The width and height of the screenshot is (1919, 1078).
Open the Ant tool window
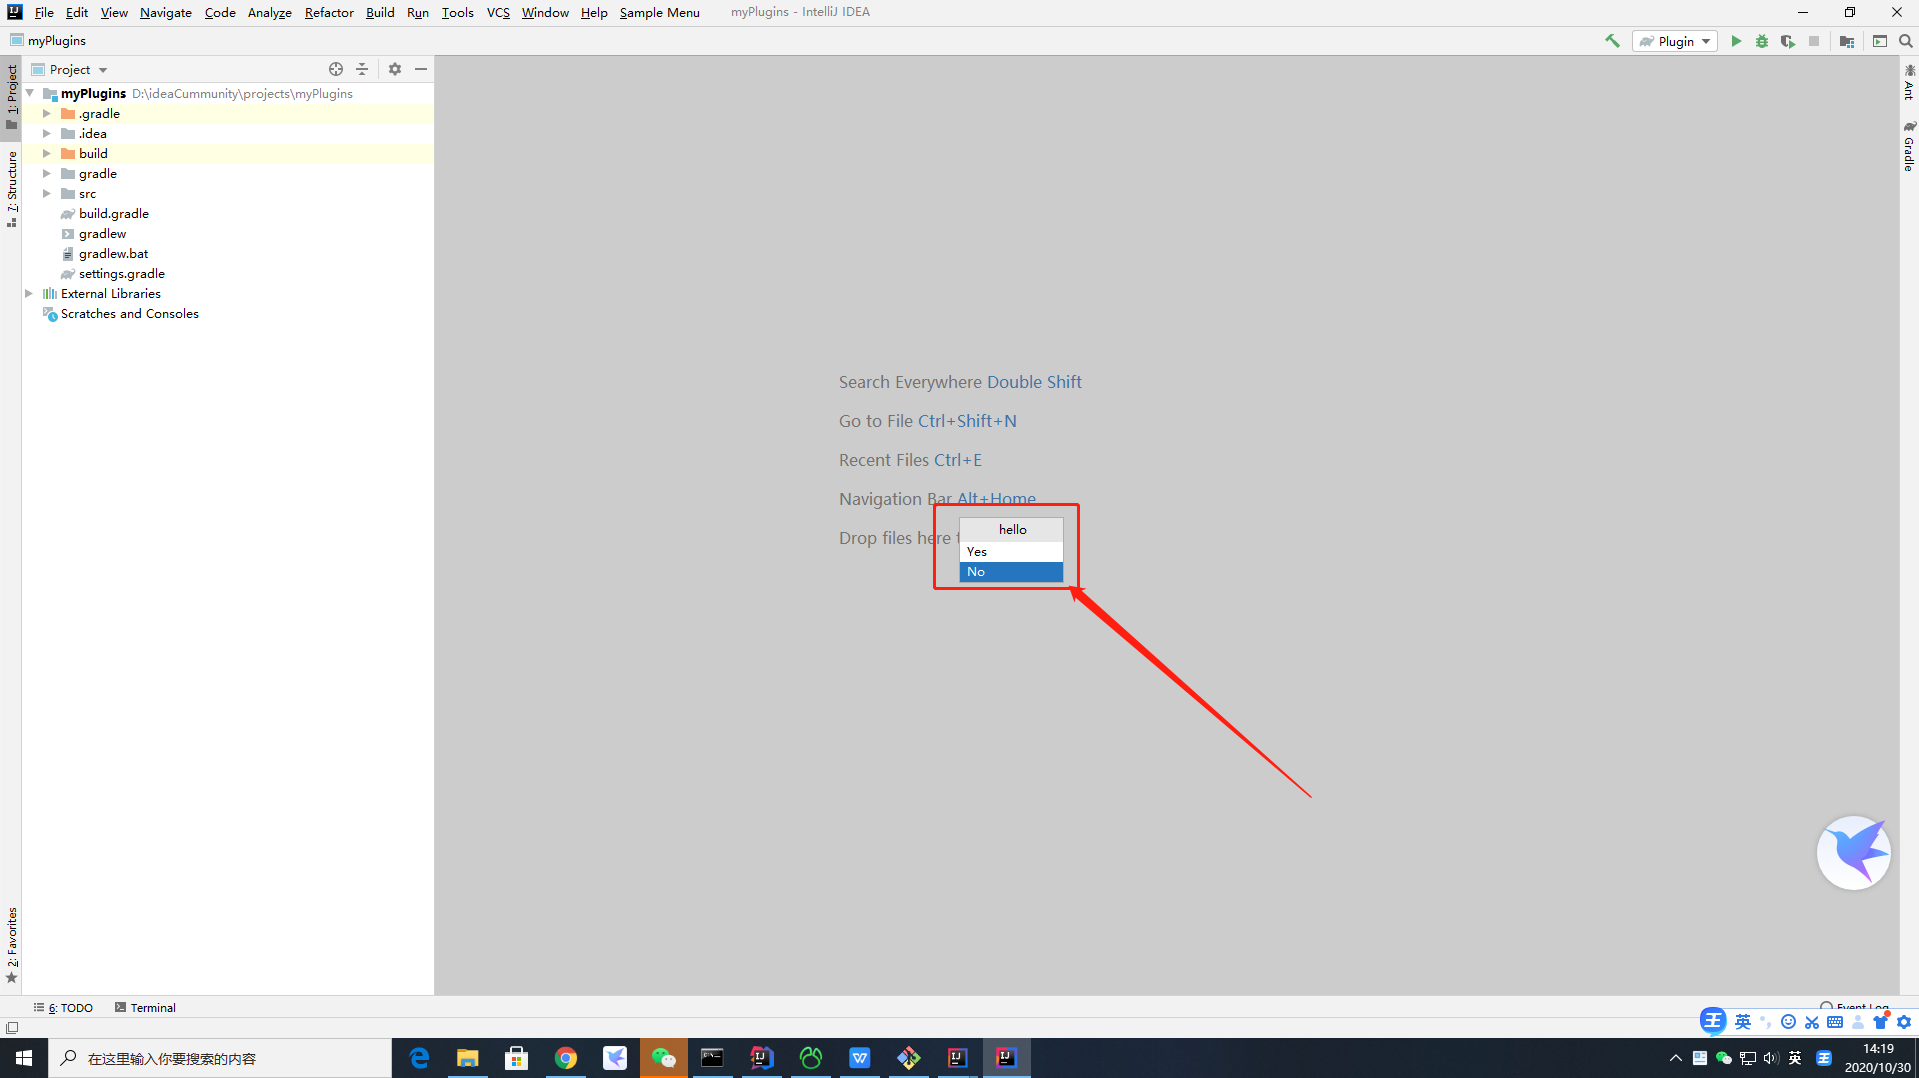click(x=1909, y=83)
